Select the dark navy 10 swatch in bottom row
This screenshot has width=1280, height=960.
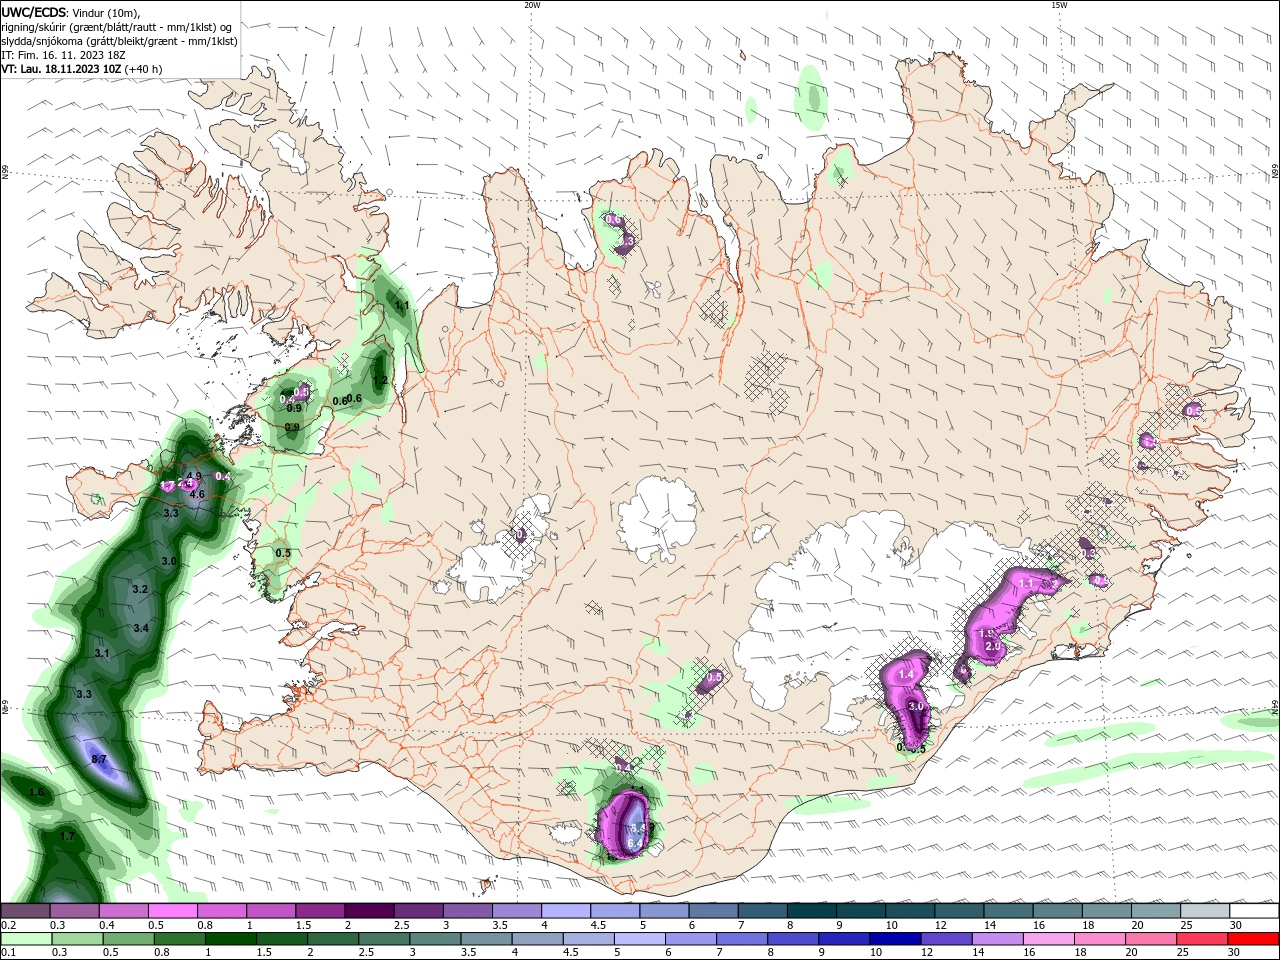point(893,939)
